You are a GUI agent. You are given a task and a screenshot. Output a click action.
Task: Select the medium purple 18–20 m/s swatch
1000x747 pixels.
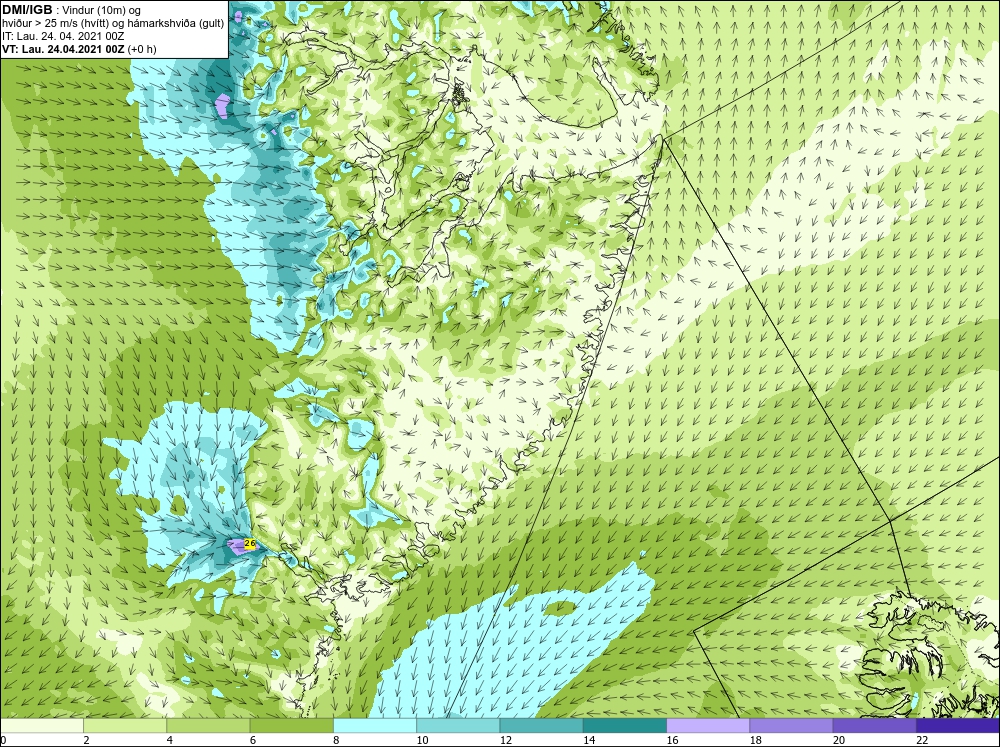tap(791, 726)
